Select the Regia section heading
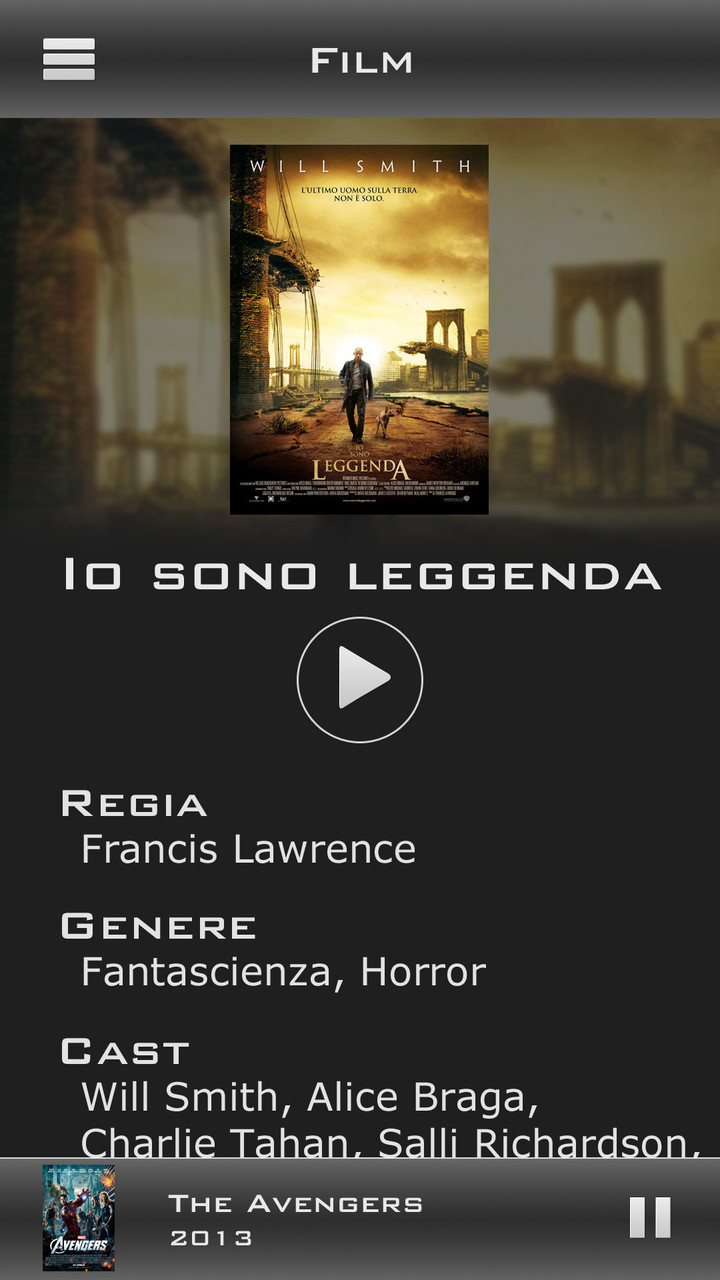The height and width of the screenshot is (1280, 720). point(134,804)
